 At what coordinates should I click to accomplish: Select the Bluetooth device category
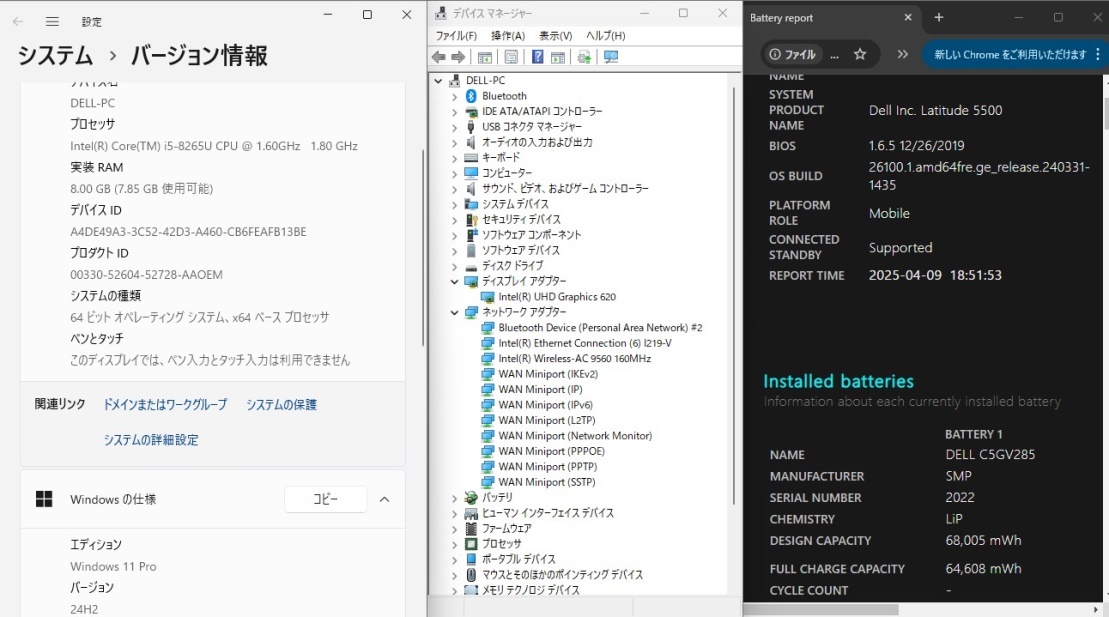point(504,96)
